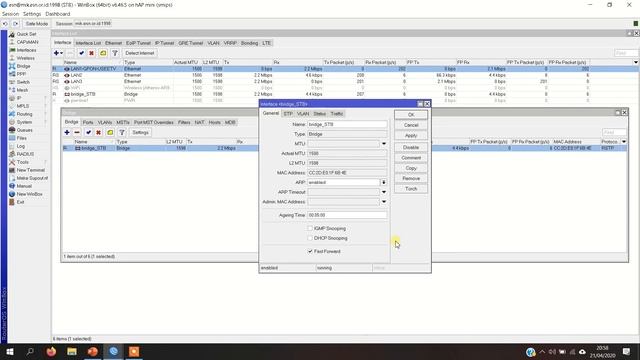The width and height of the screenshot is (640, 360).
Task: Click Apply in the bridge dialog
Action: pyautogui.click(x=411, y=136)
